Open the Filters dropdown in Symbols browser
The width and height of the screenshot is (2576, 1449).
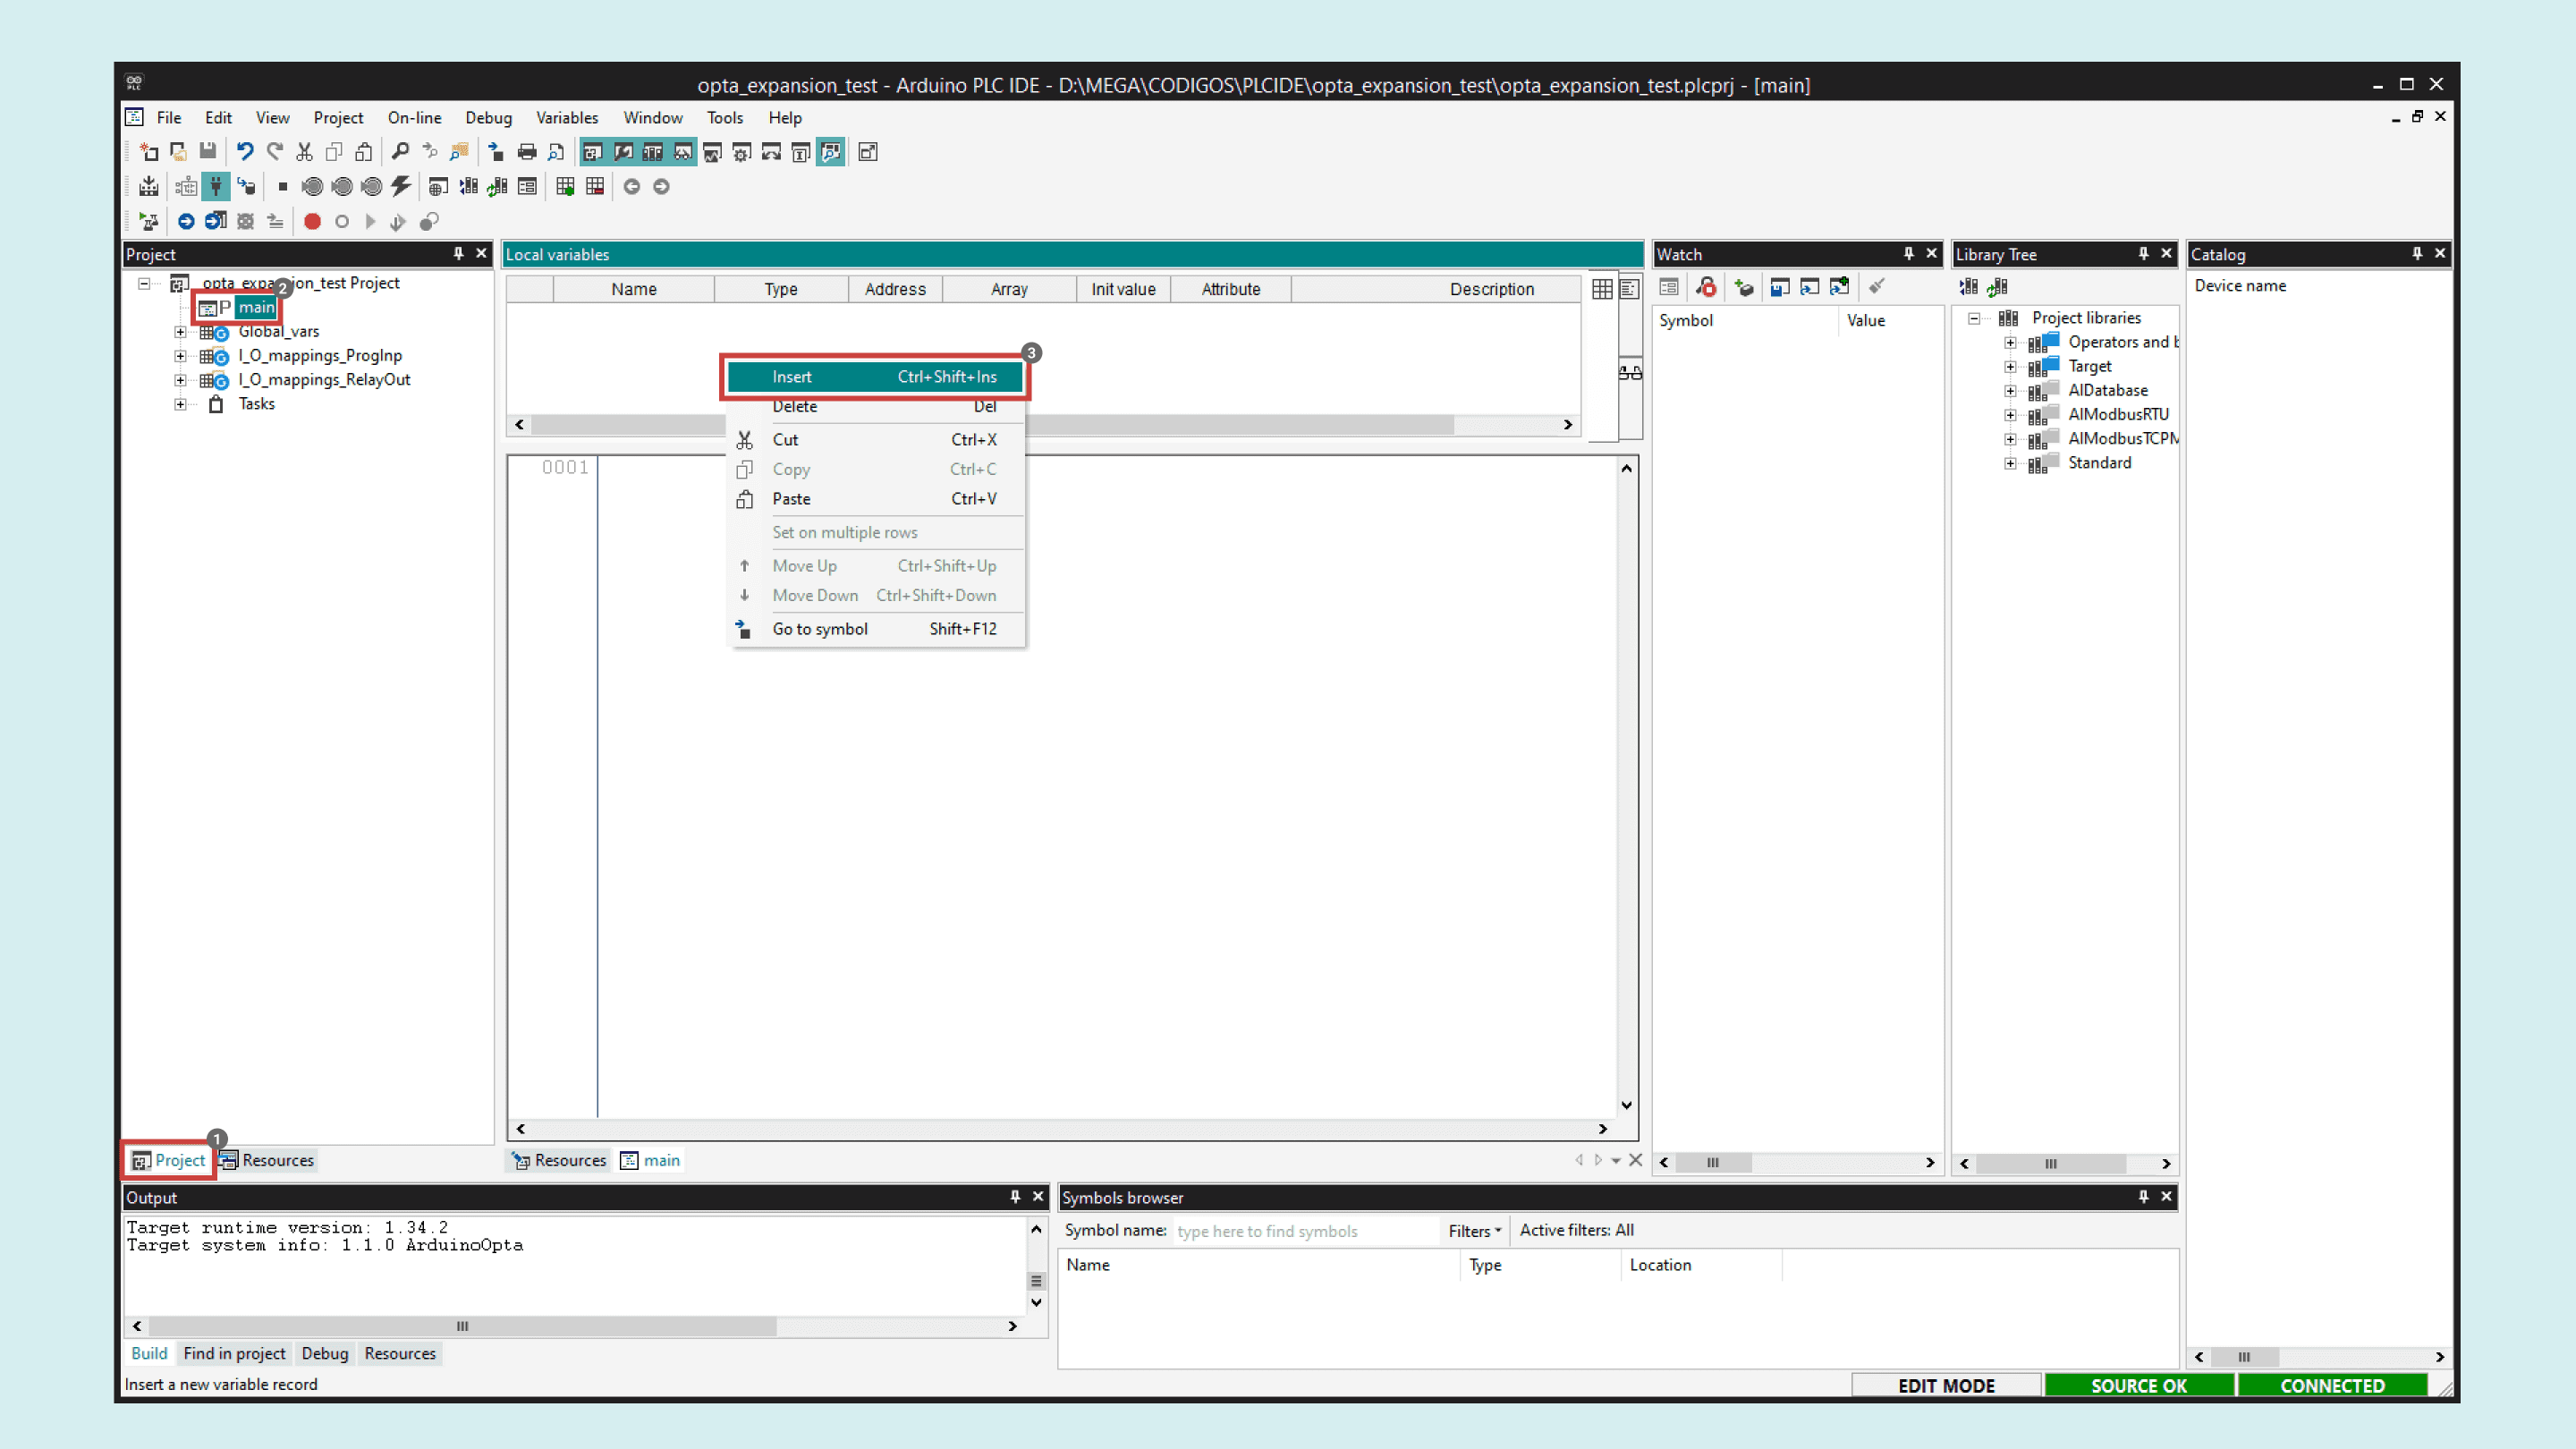point(1471,1231)
